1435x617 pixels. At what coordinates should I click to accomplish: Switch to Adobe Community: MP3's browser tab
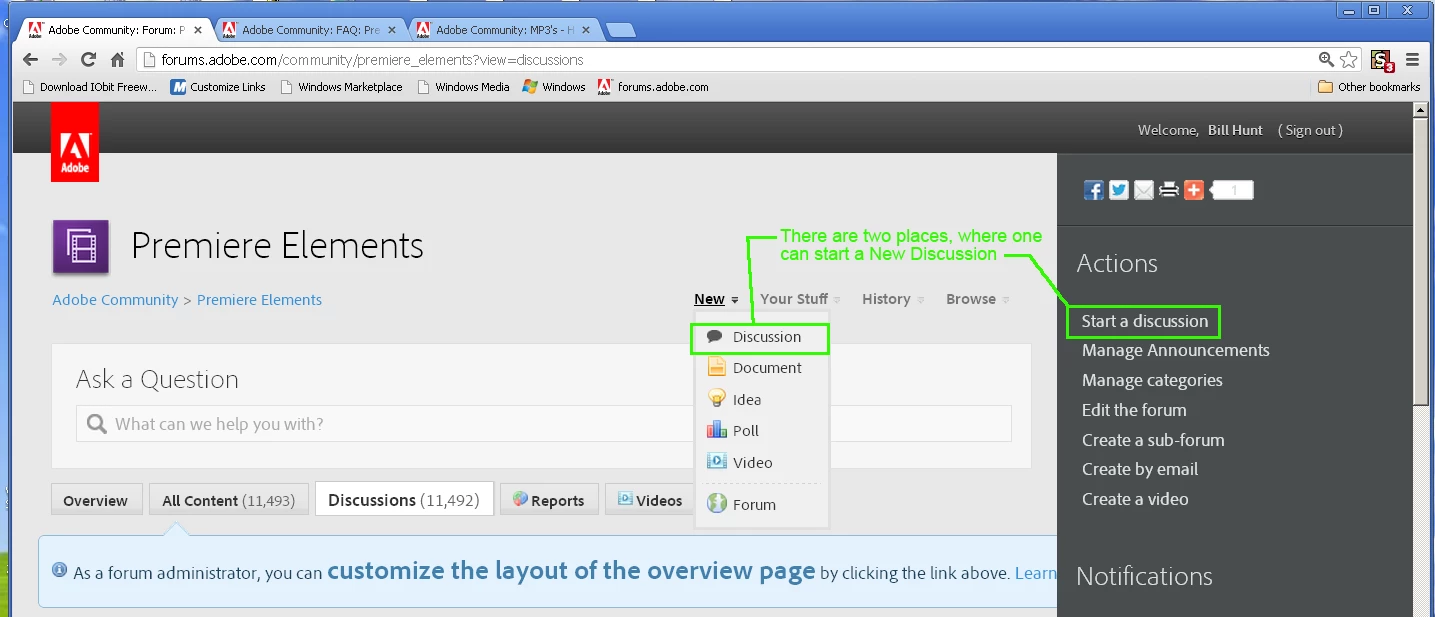click(505, 30)
